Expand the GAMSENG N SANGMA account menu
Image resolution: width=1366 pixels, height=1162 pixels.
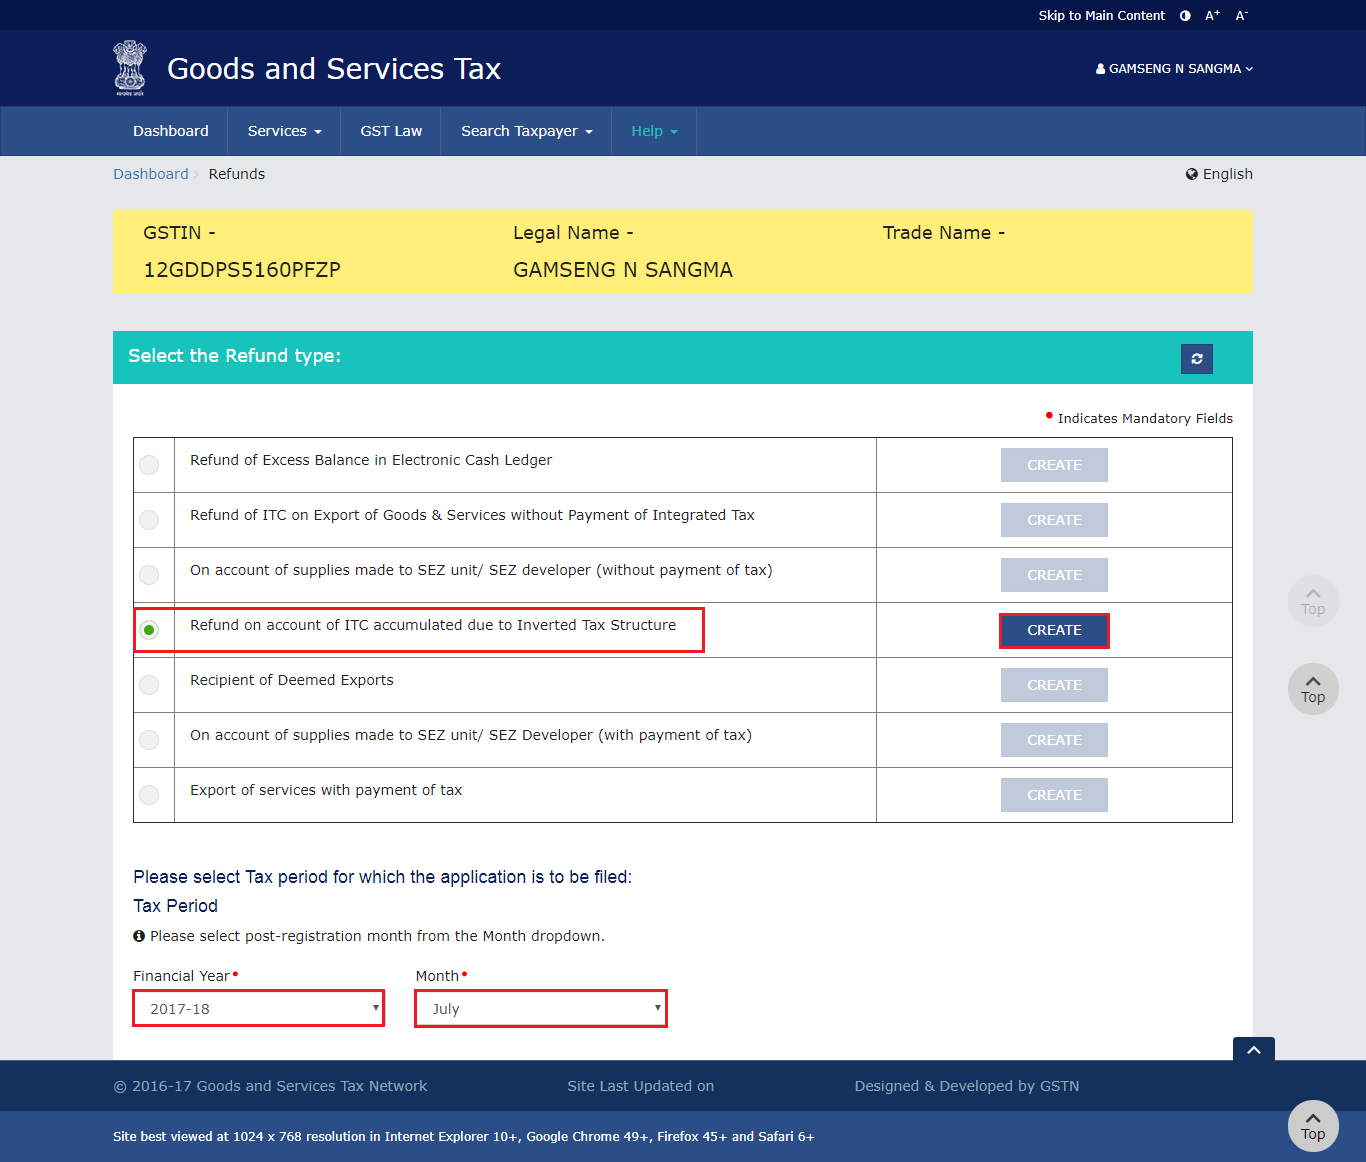tap(1174, 68)
